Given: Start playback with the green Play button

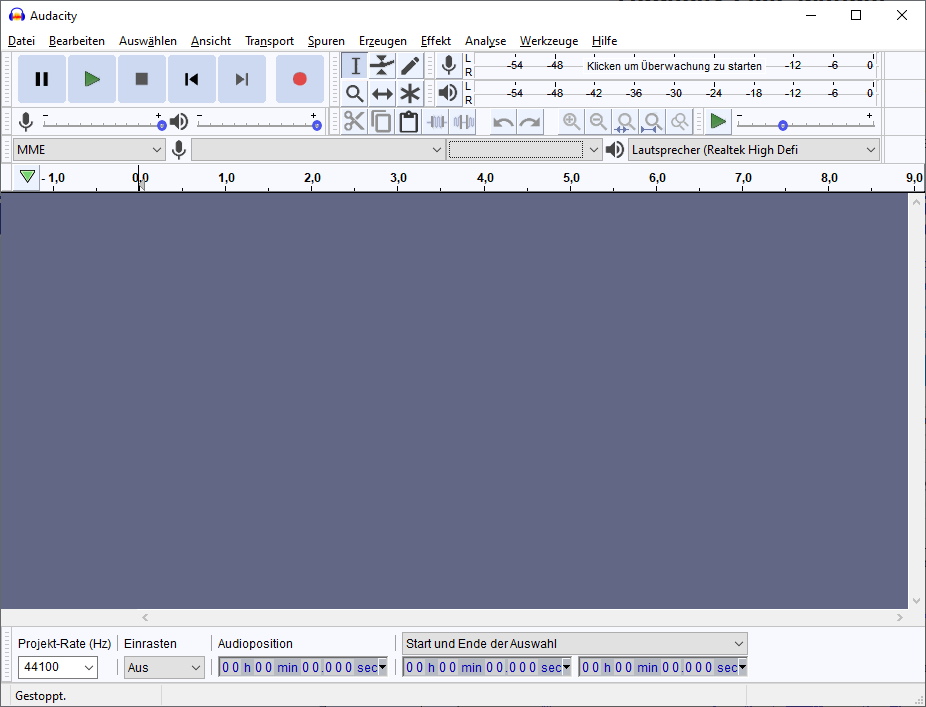Looking at the screenshot, I should click(92, 79).
